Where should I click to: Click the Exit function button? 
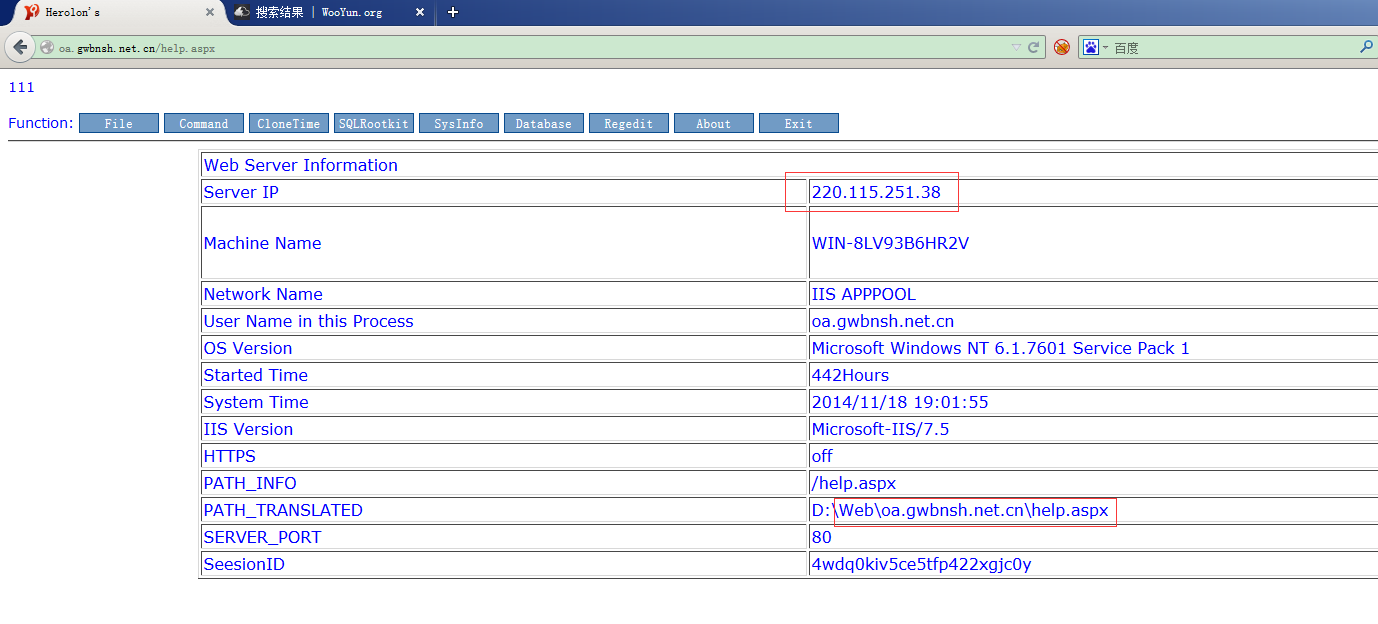[799, 123]
